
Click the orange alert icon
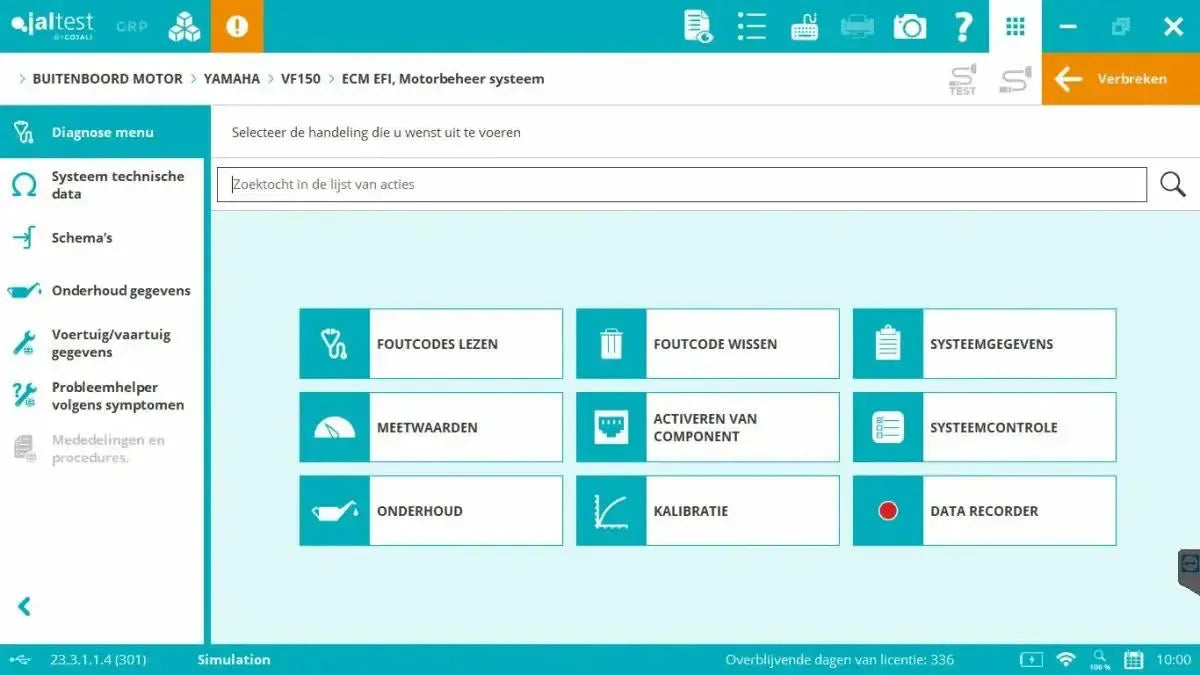[x=237, y=26]
